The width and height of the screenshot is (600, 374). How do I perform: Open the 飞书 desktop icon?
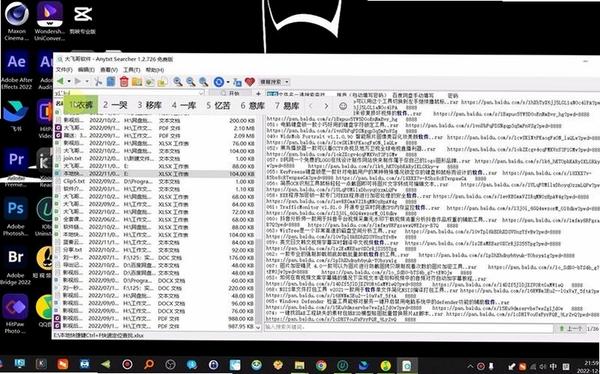click(15, 115)
